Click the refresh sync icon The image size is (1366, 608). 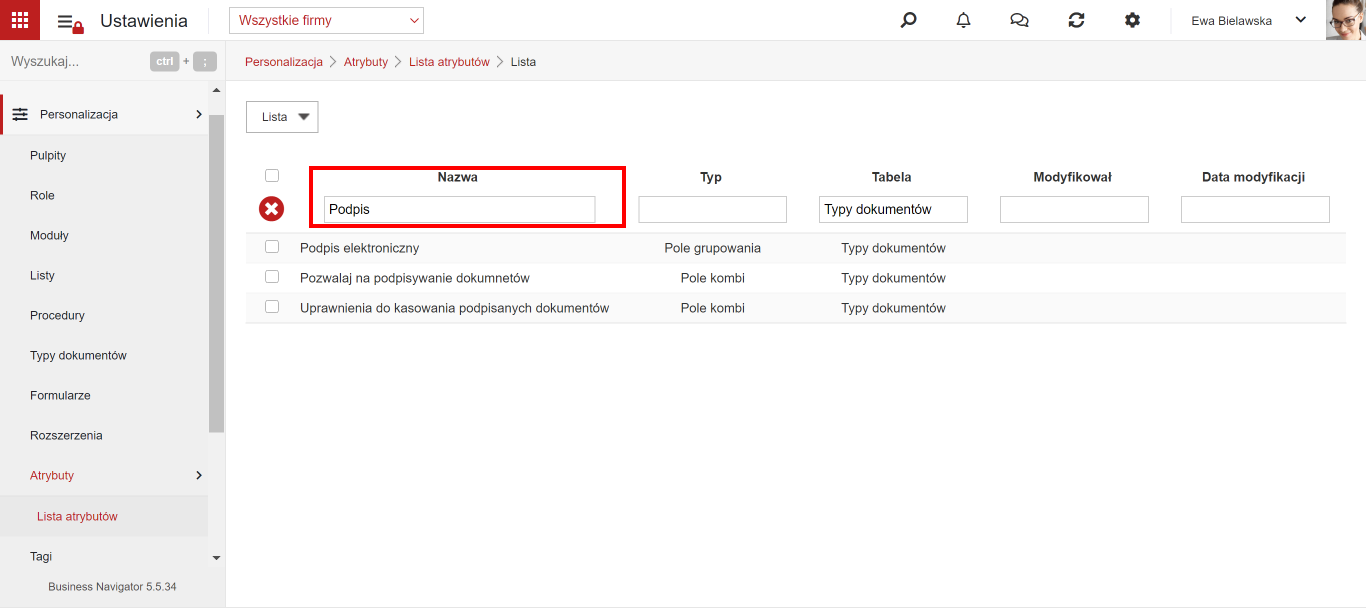point(1076,20)
